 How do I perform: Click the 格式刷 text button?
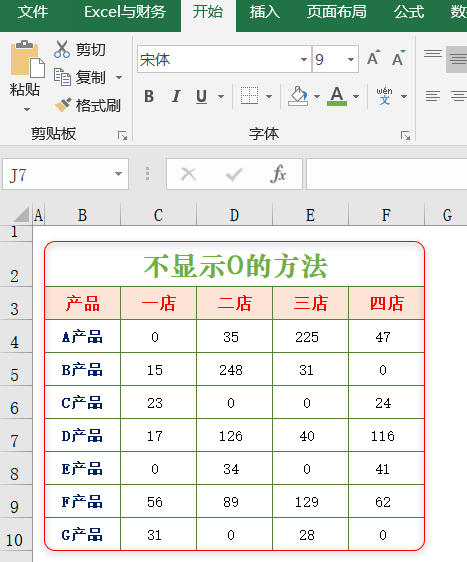[98, 105]
